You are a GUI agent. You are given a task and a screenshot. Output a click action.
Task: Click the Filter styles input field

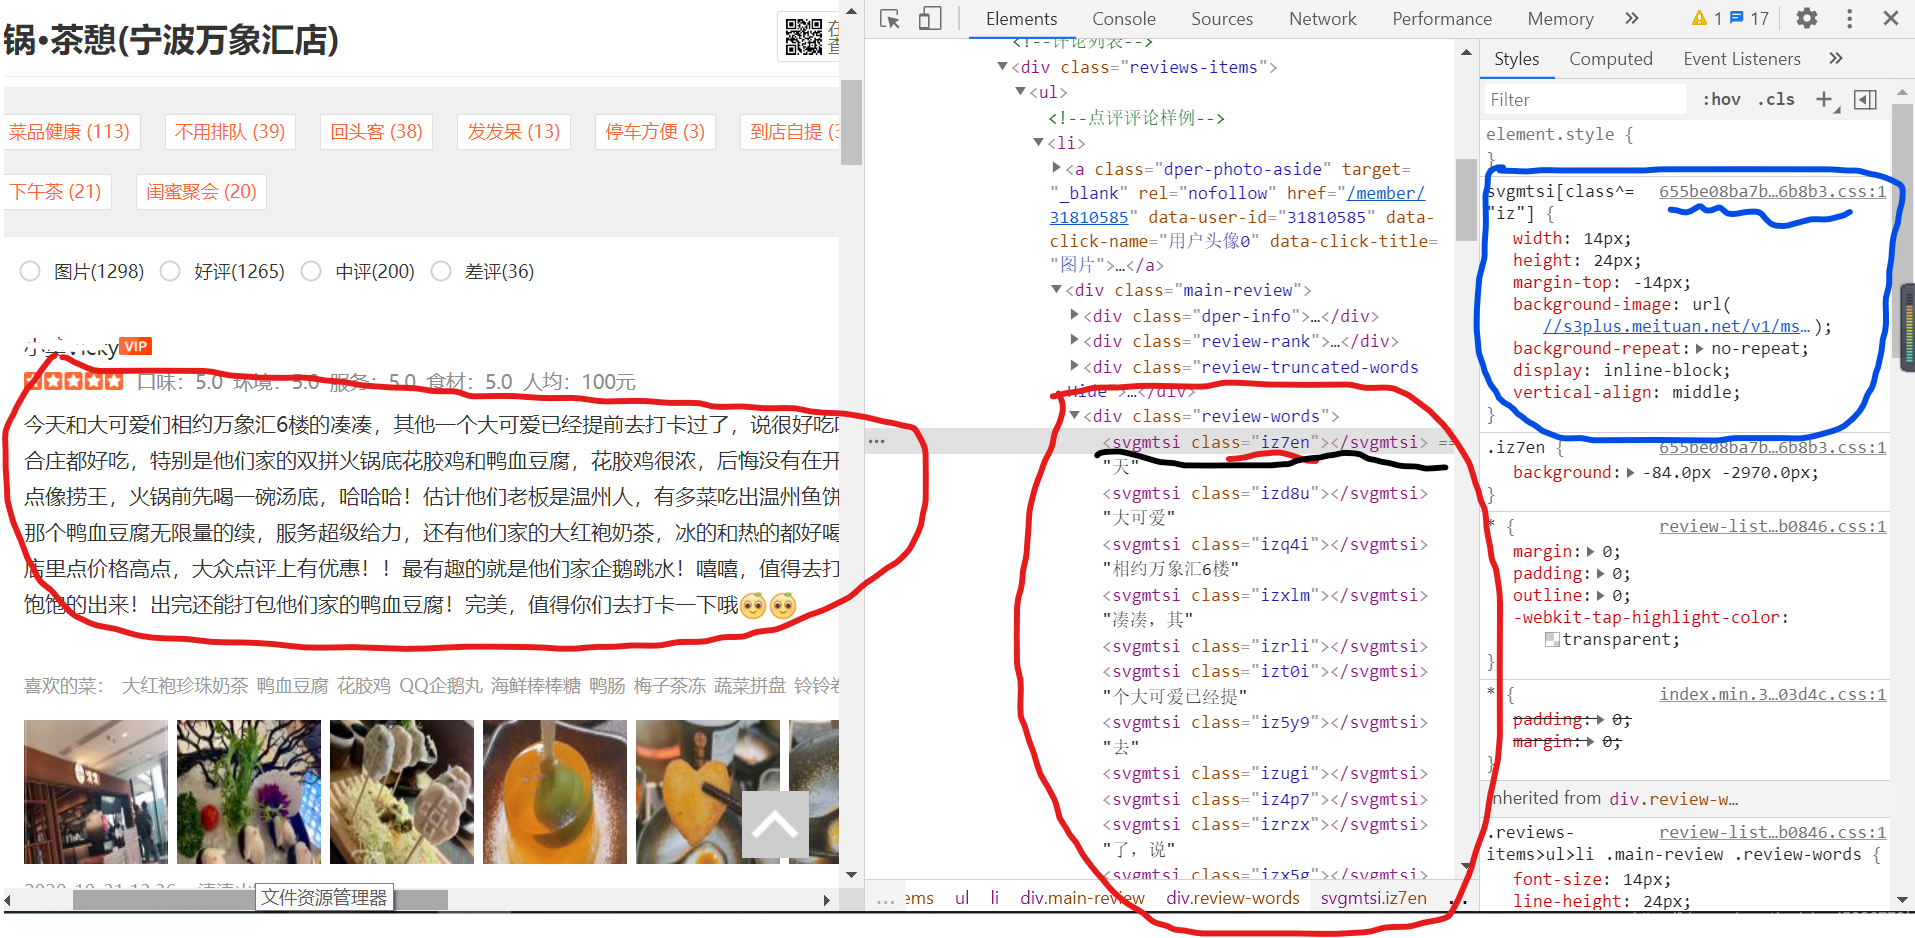[1585, 99]
